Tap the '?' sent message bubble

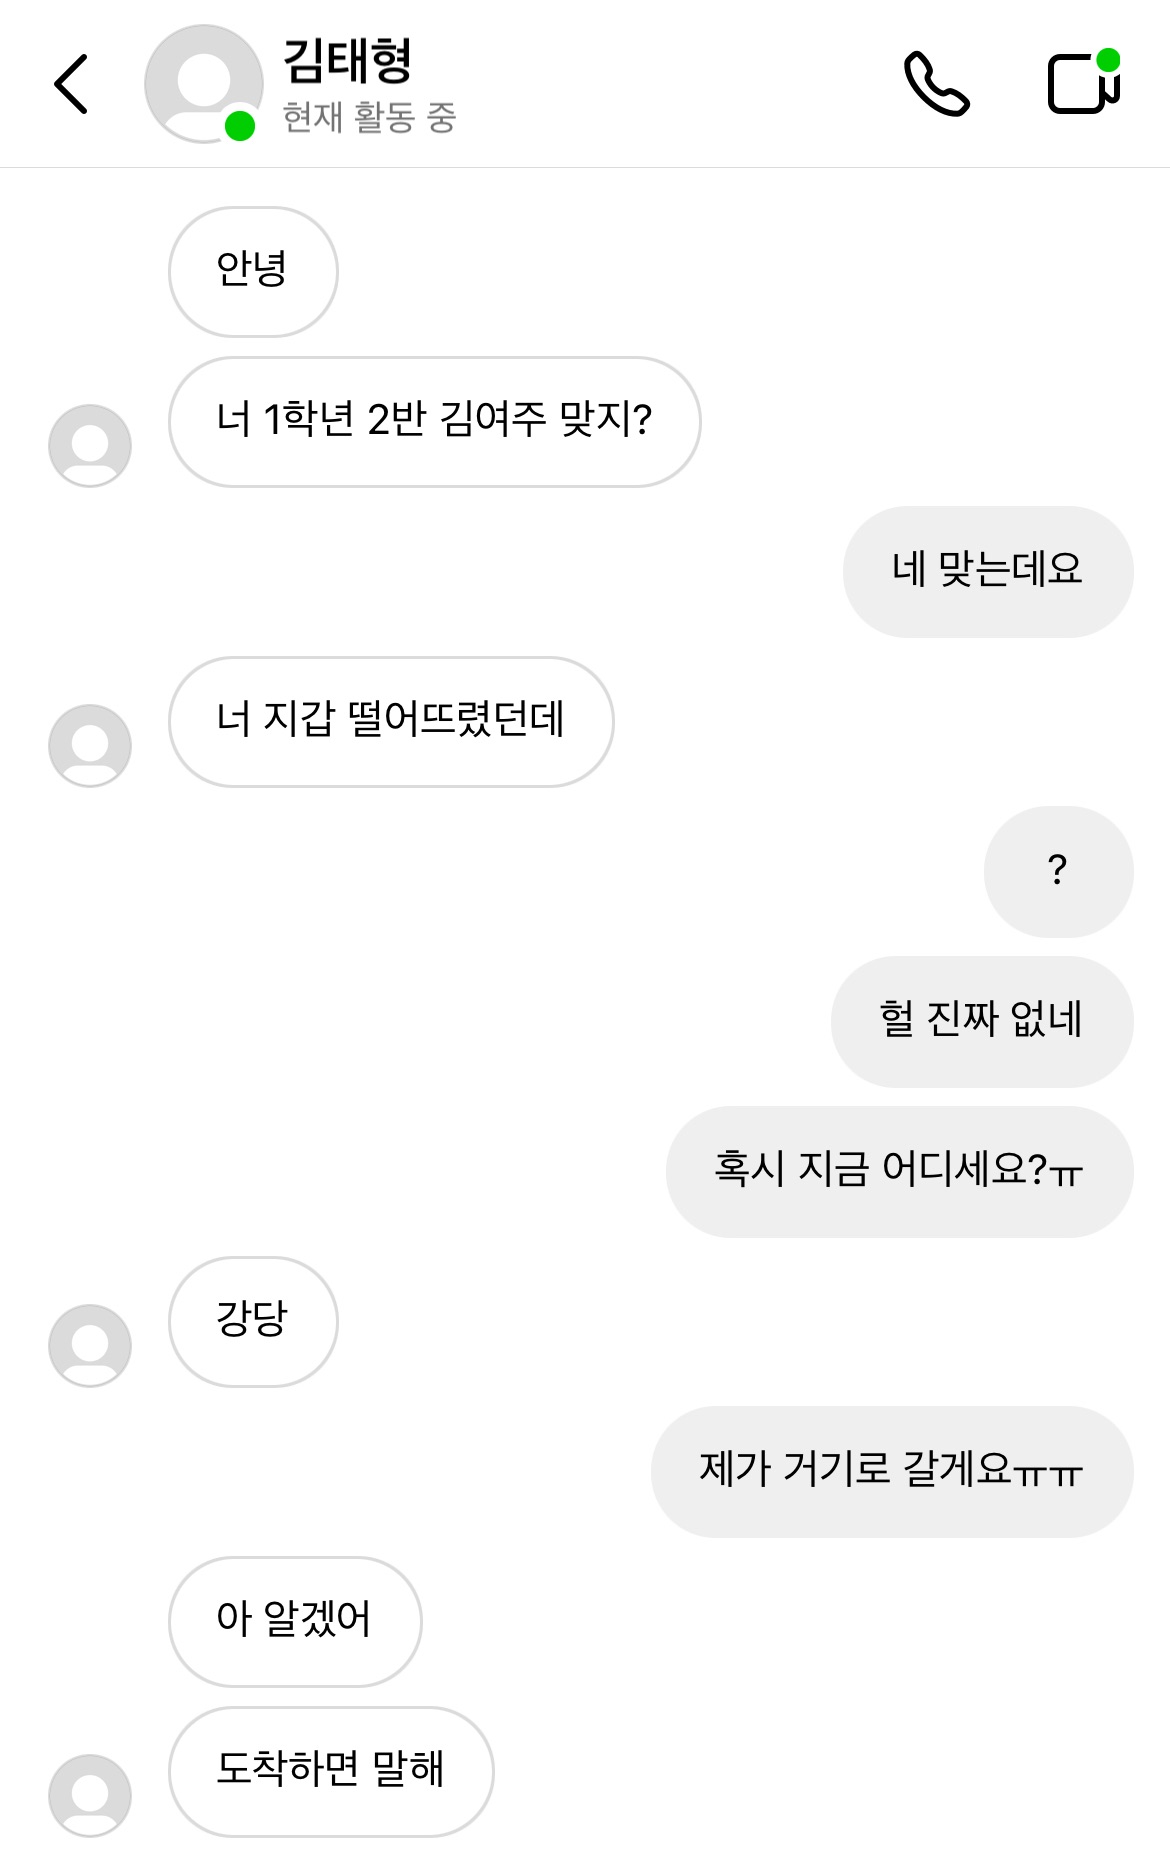click(1058, 872)
